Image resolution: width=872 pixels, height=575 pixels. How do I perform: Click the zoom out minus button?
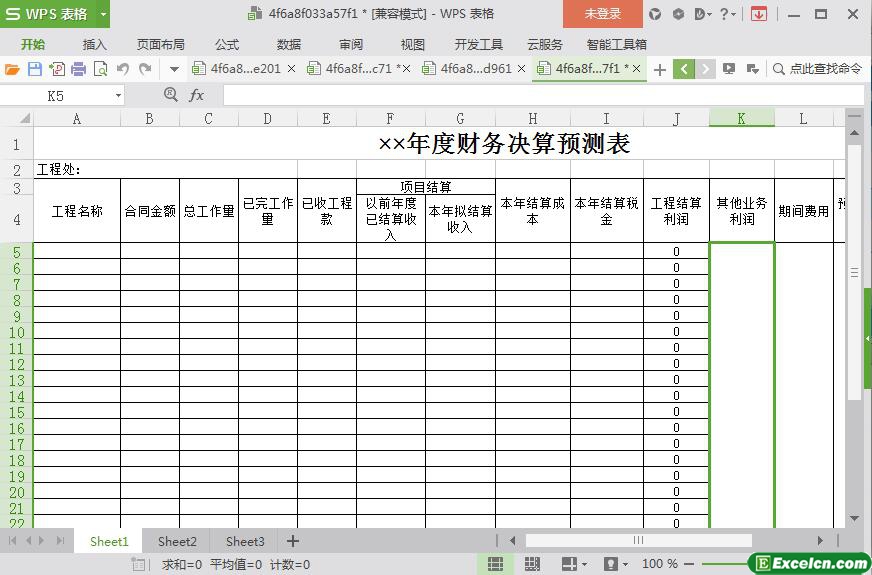[690, 564]
